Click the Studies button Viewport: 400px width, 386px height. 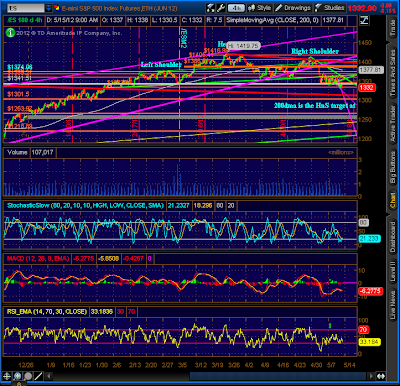point(330,8)
